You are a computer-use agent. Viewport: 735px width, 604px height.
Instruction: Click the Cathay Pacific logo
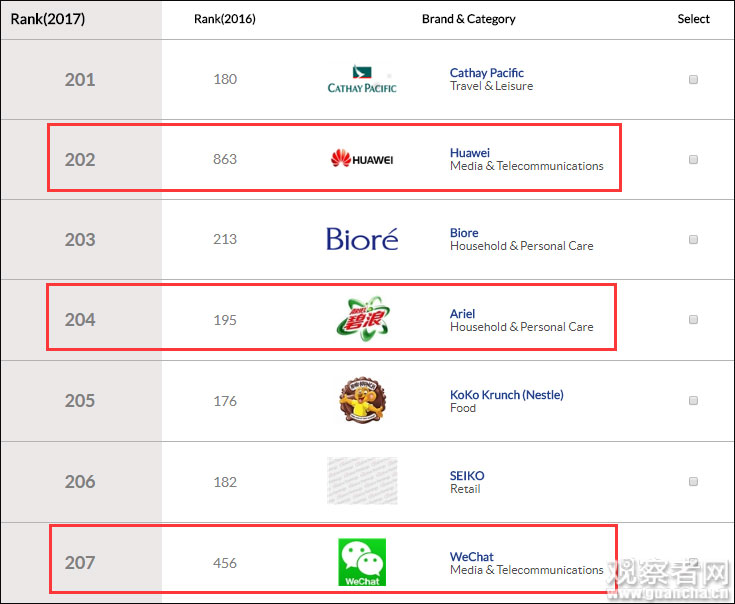[362, 79]
